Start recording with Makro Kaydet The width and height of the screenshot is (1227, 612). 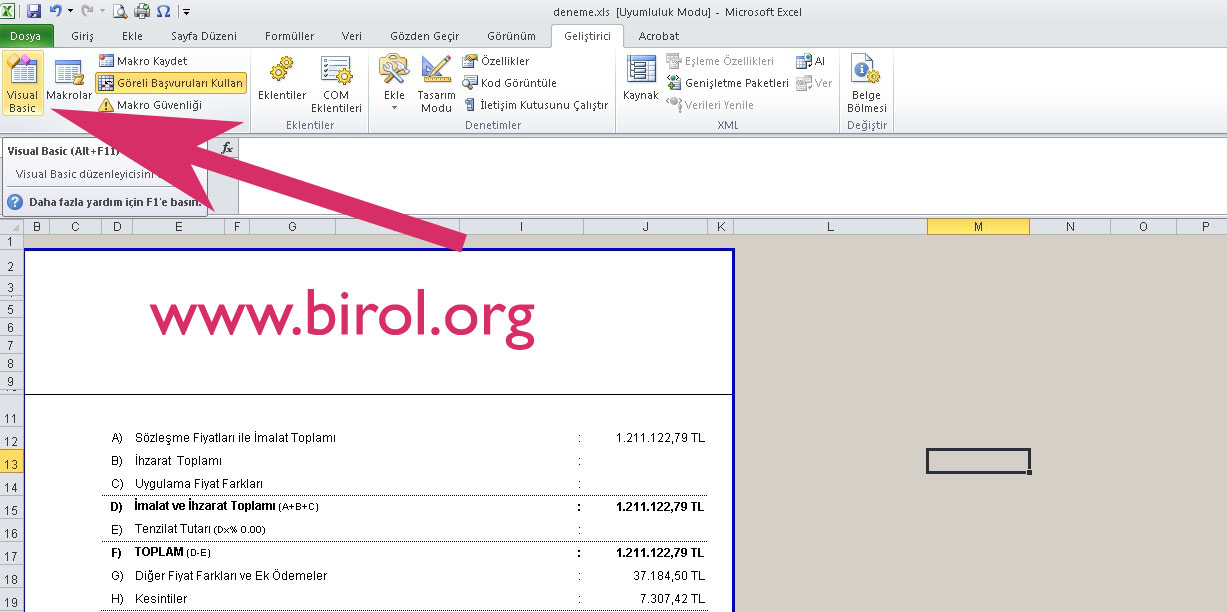point(142,61)
